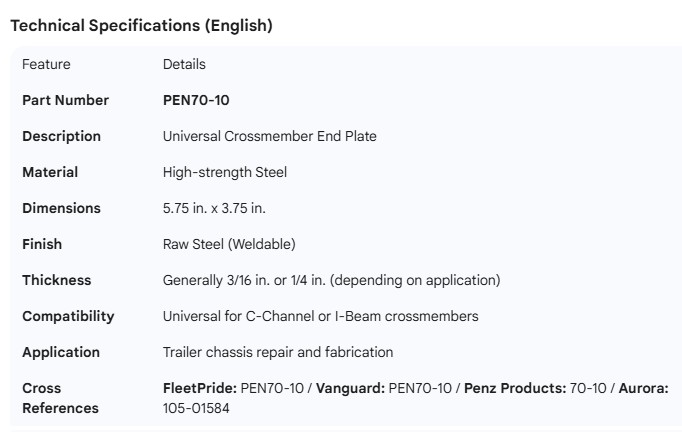The height and width of the screenshot is (432, 682).
Task: Click the High-strength Steel value
Action: click(x=224, y=172)
